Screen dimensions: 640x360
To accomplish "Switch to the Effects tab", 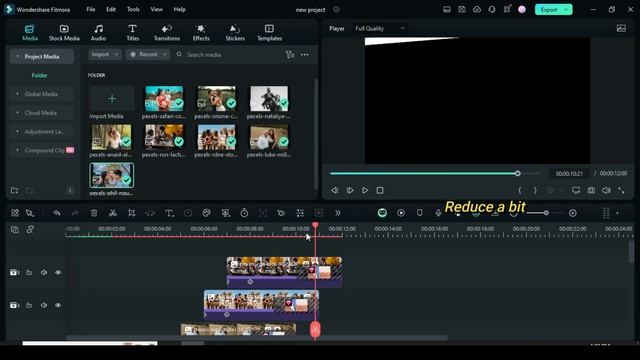I will click(x=201, y=33).
